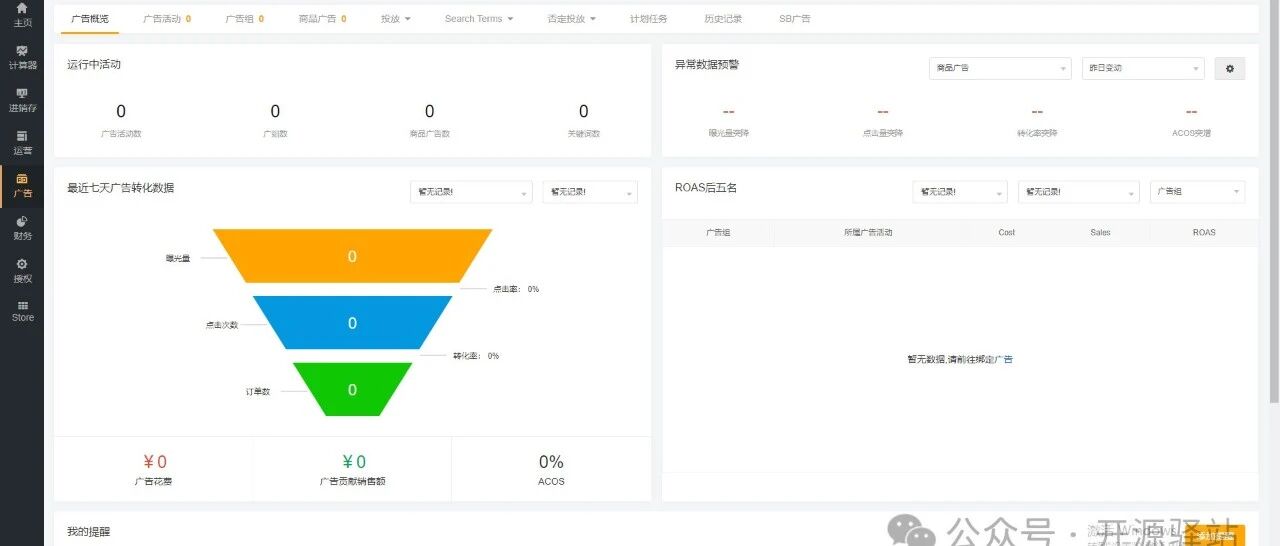This screenshot has width=1280, height=546.
Task: Select the 广告 advertising sidebar icon
Action: point(22,186)
